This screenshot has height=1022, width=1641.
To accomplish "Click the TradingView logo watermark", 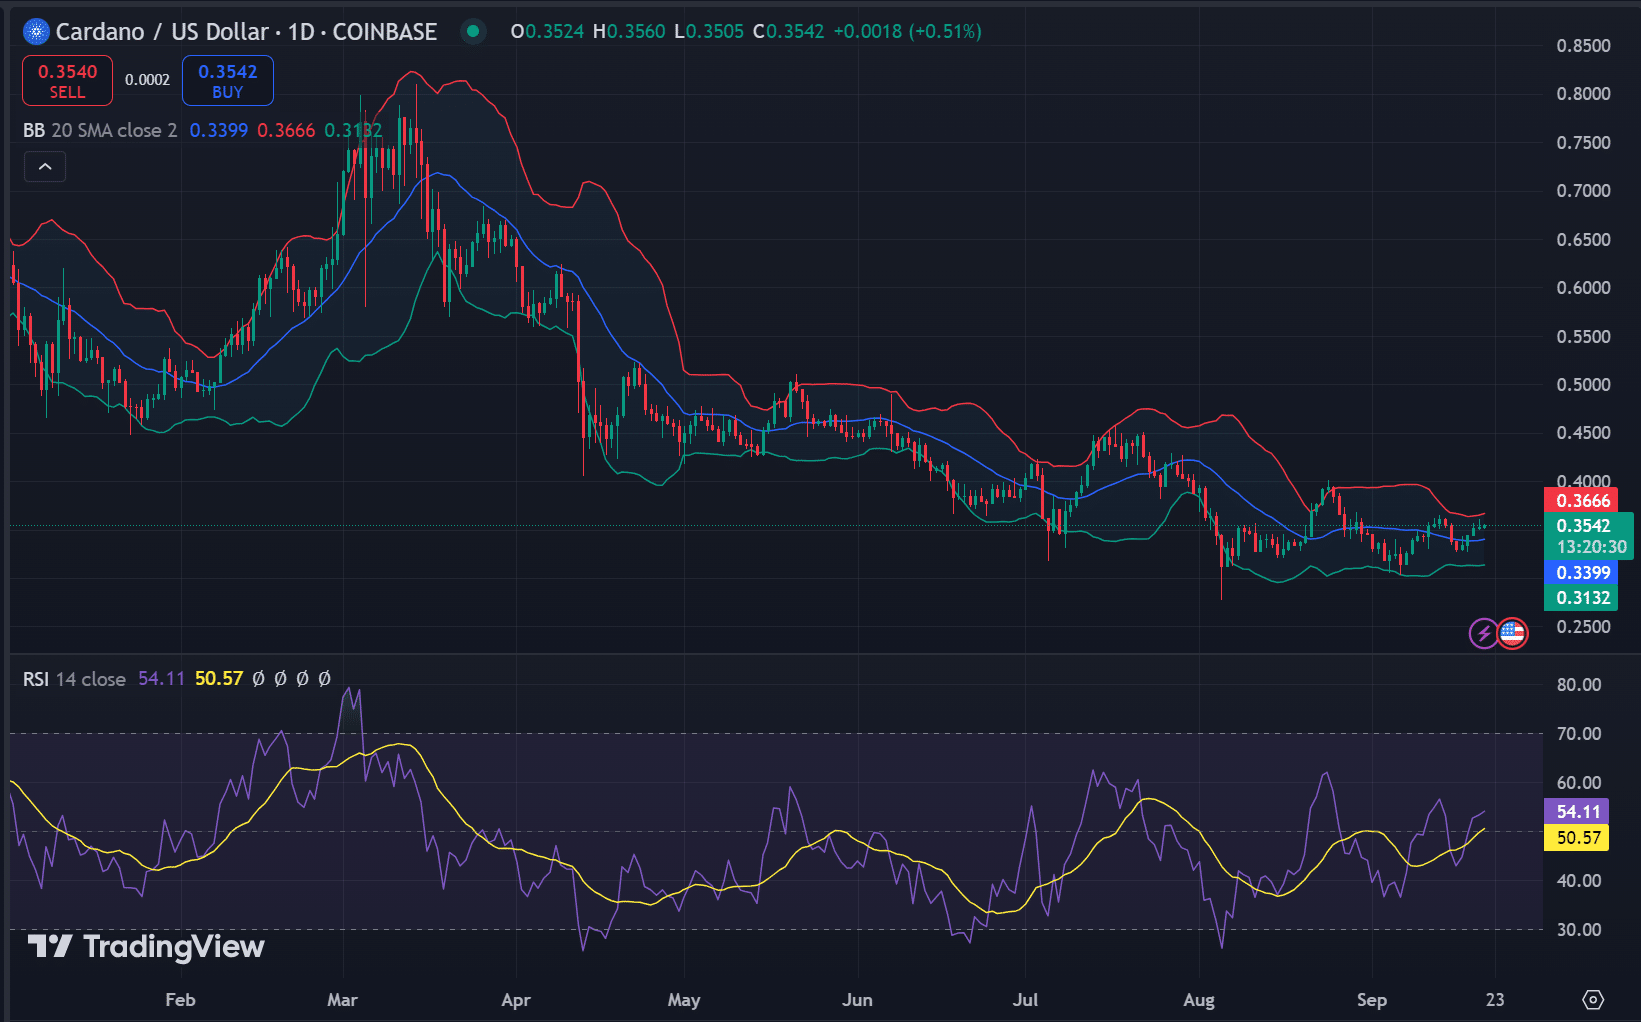I will click(x=145, y=947).
